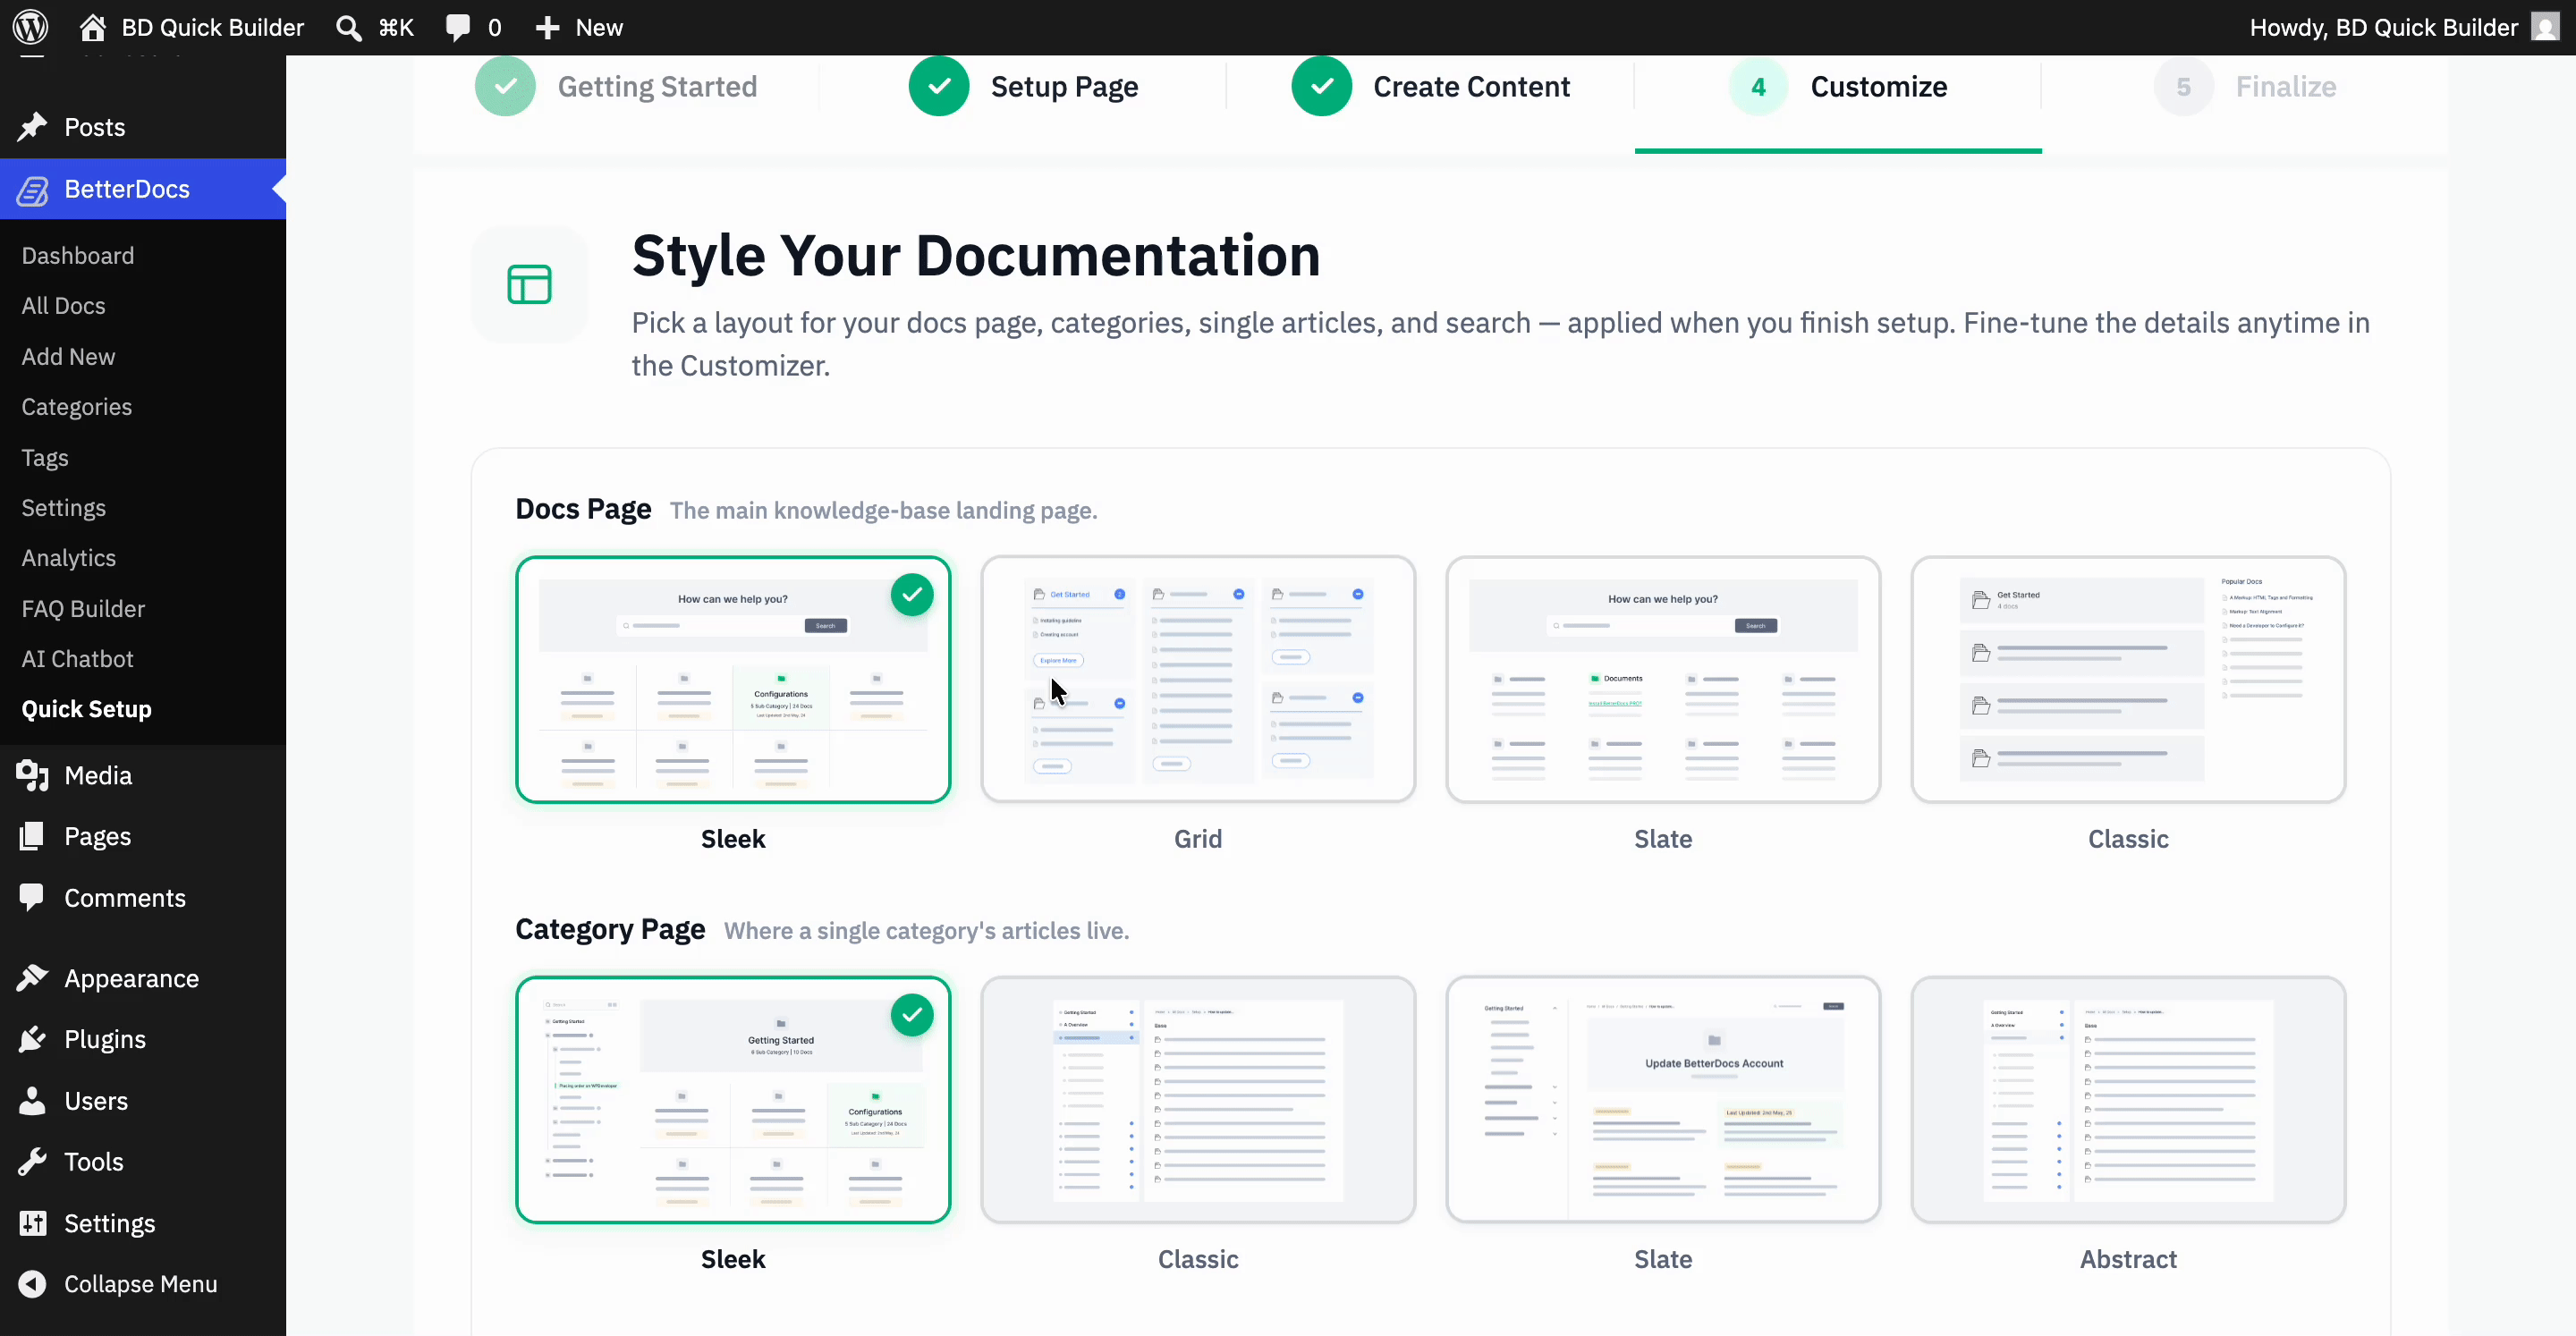Click the layout icon beside Style Your Documentation

(x=529, y=285)
